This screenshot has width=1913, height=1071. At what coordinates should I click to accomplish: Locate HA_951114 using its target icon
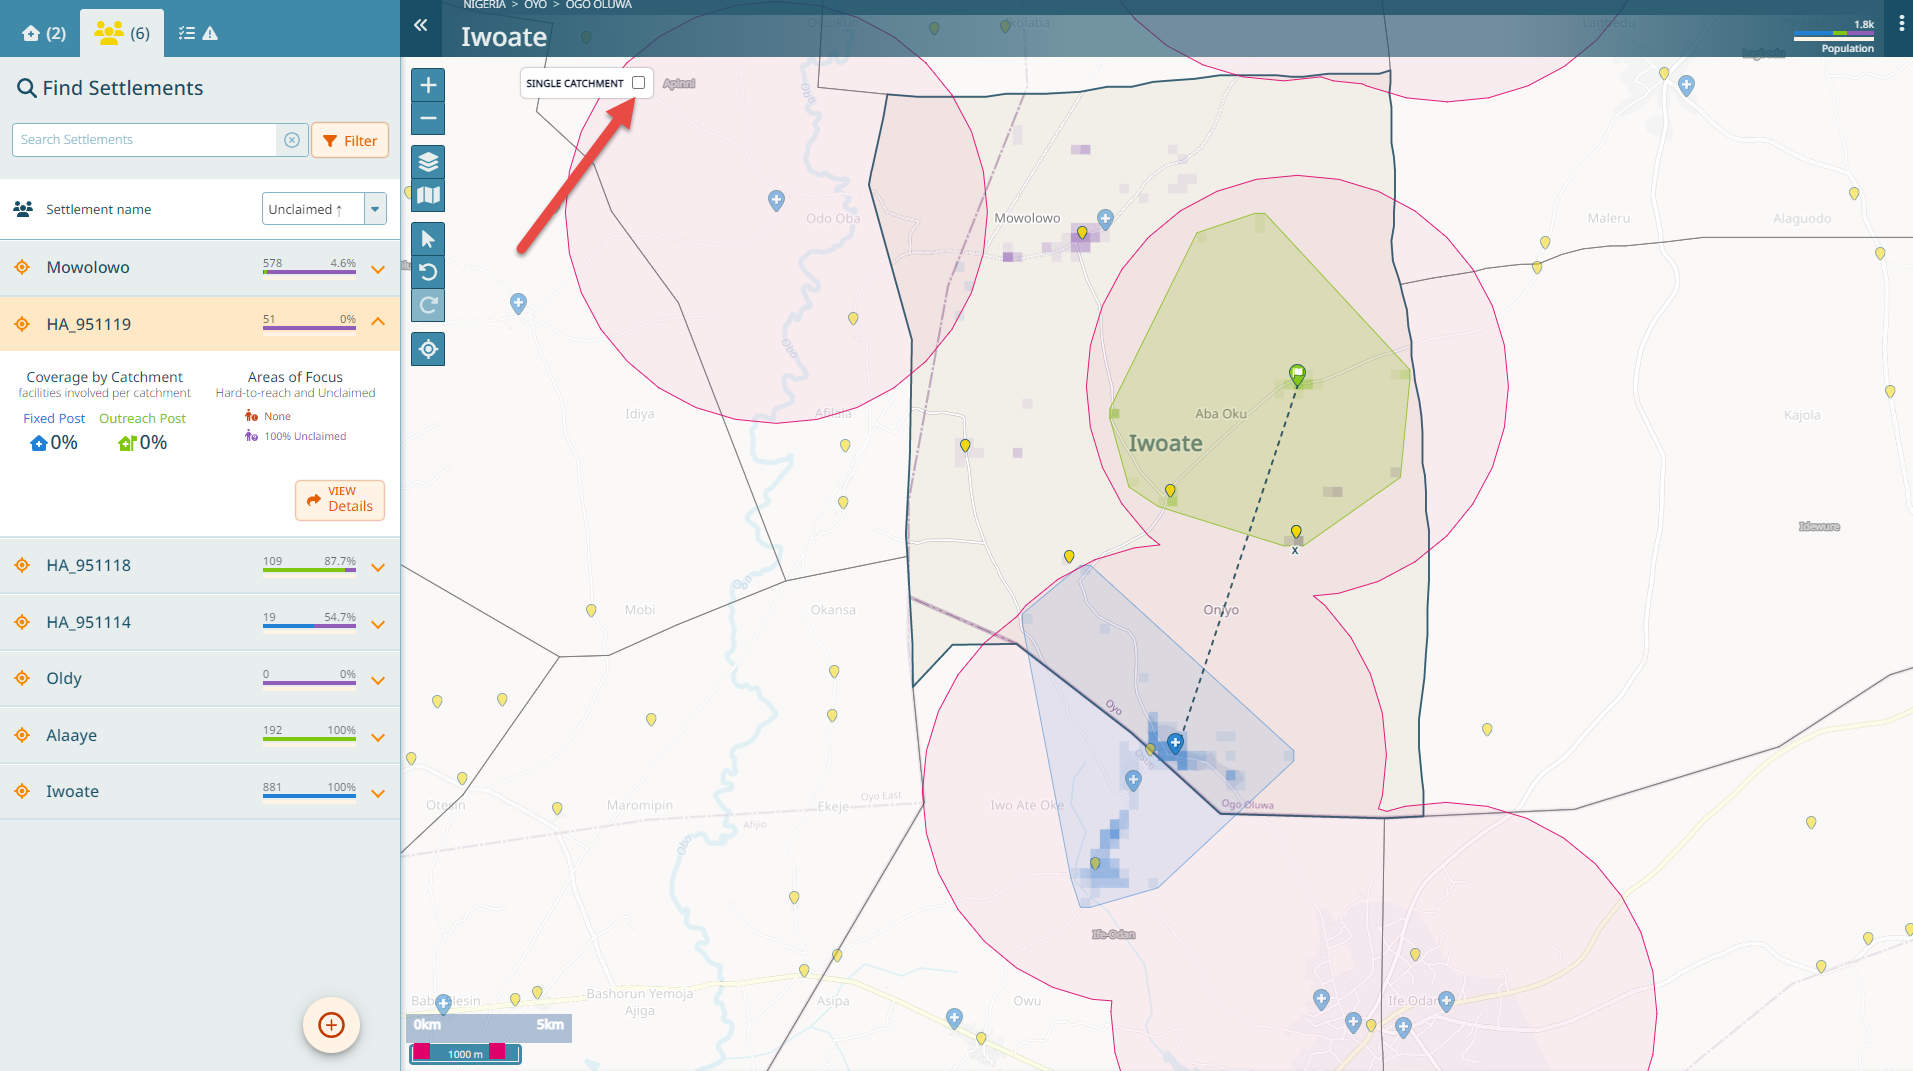22,622
